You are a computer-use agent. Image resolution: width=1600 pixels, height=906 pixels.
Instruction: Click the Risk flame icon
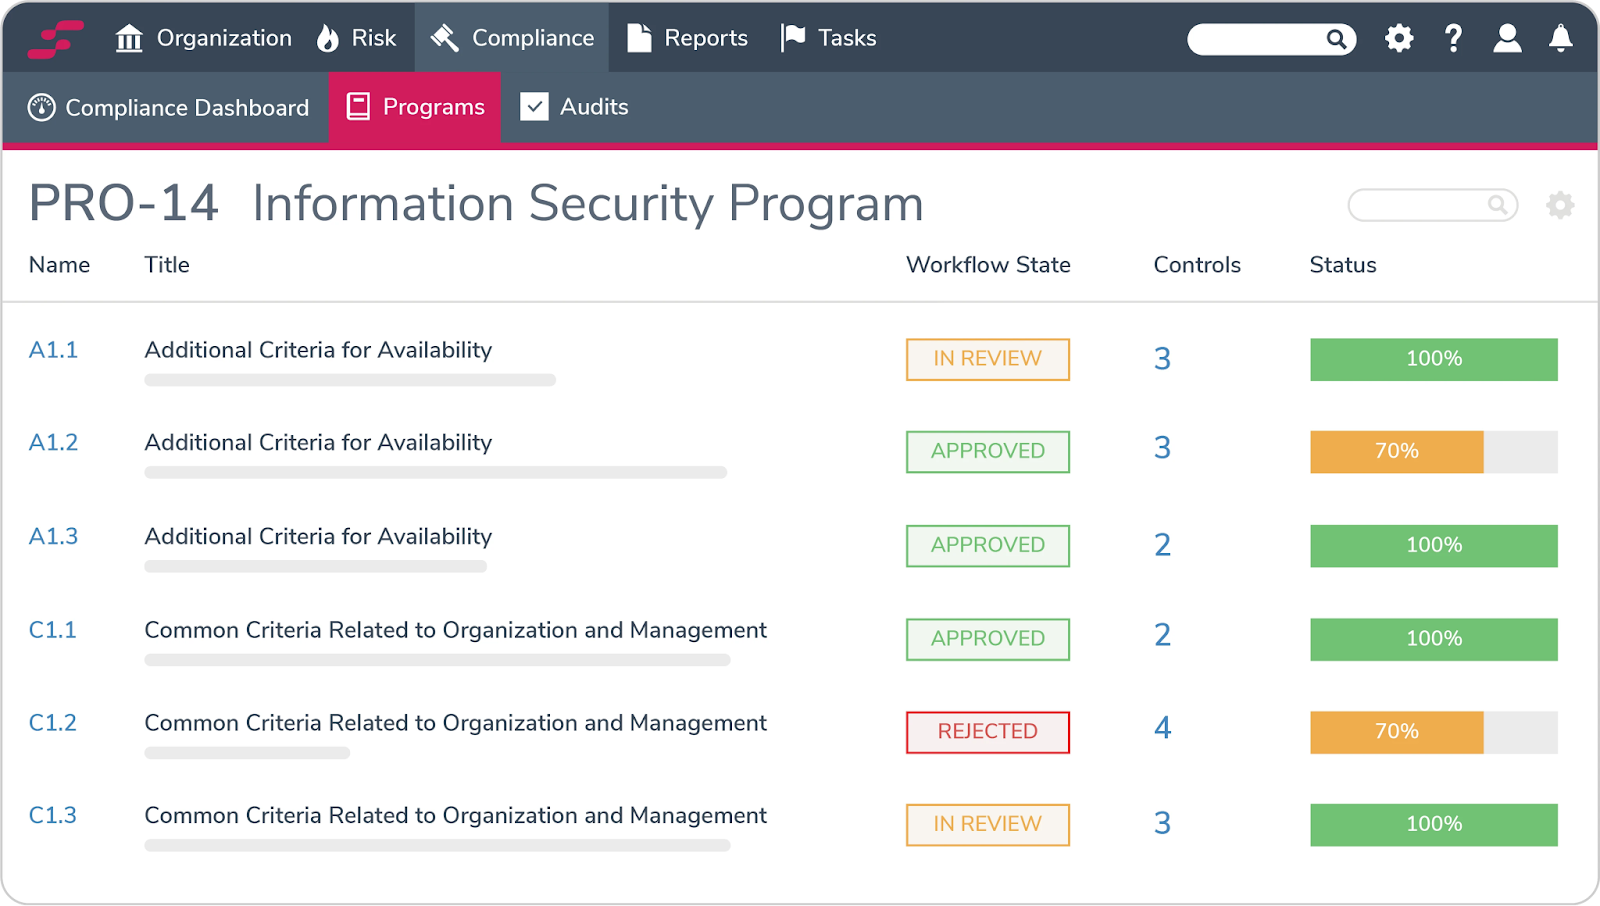coord(328,38)
